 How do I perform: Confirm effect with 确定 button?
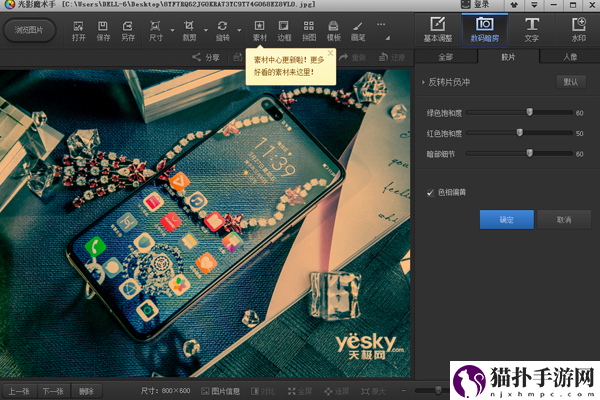pos(507,219)
